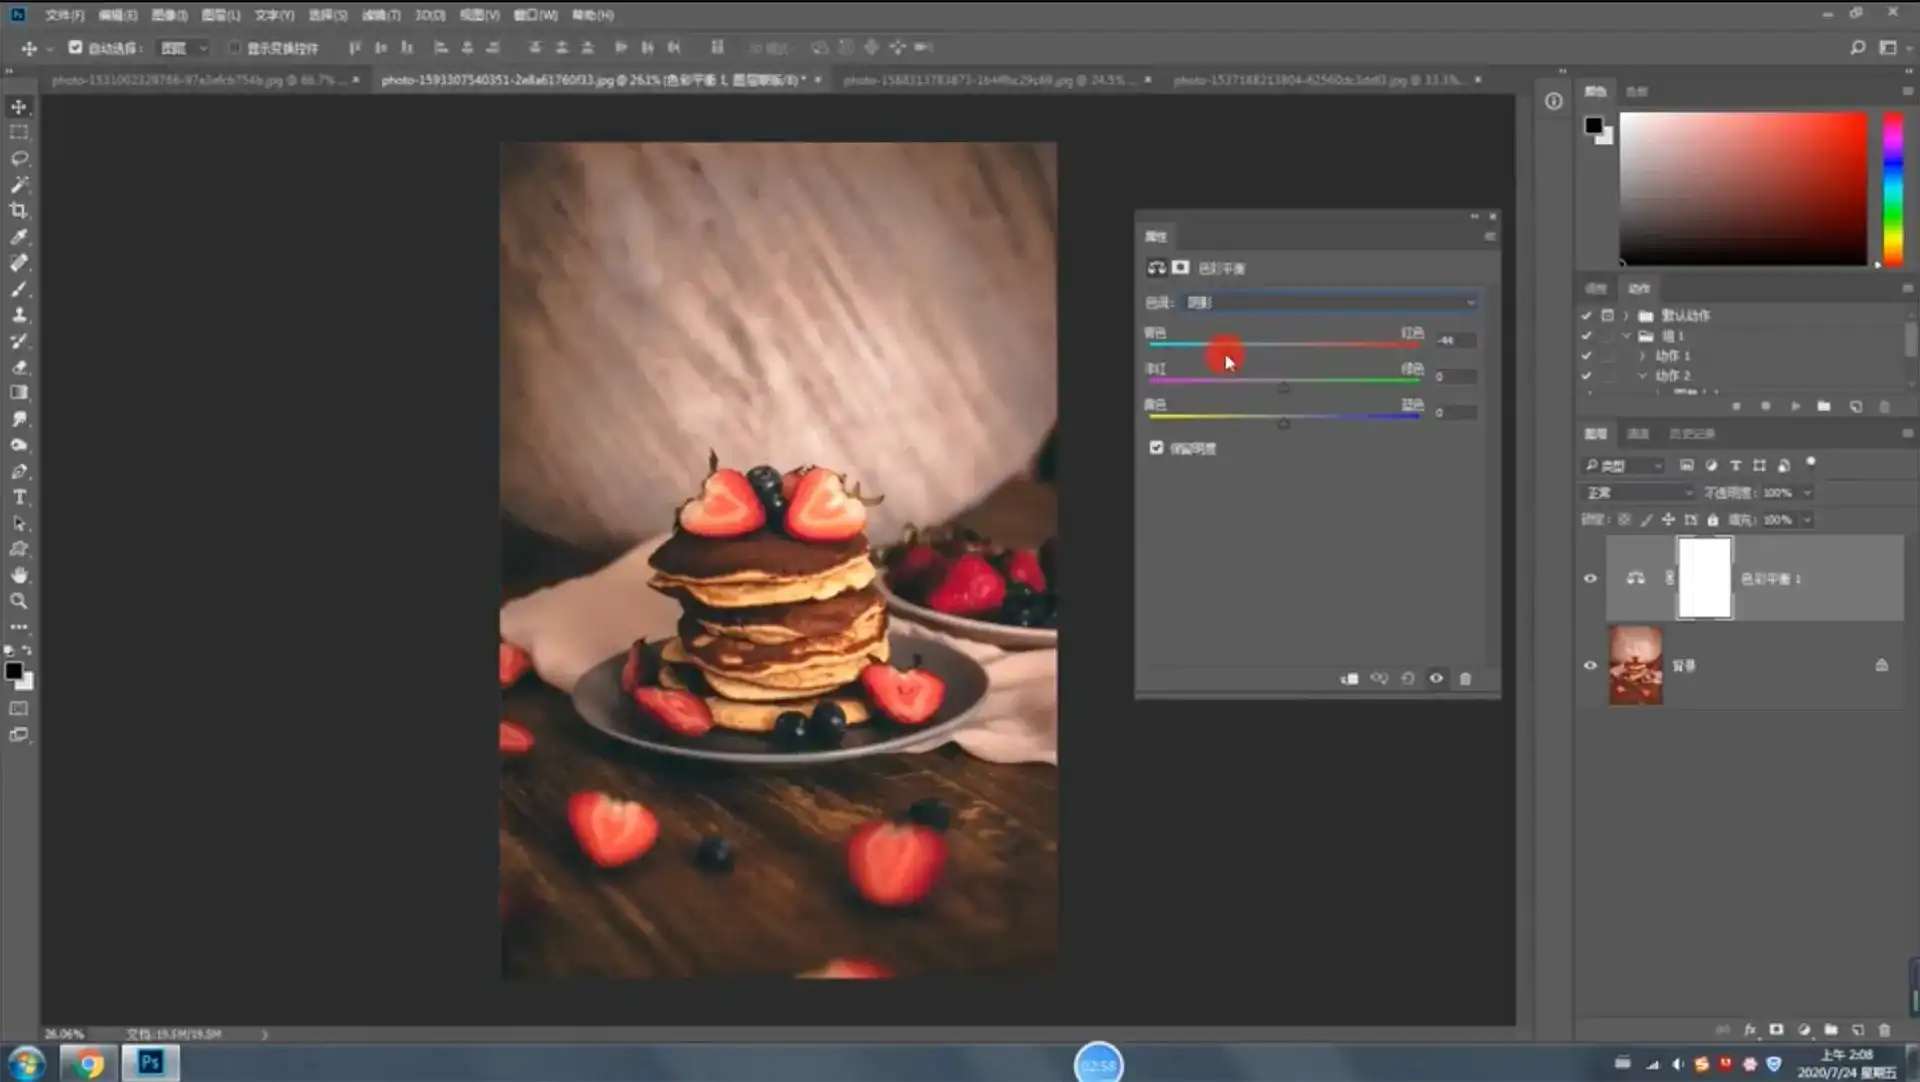
Task: Open the tone range dropdown in Properties
Action: click(x=1330, y=302)
